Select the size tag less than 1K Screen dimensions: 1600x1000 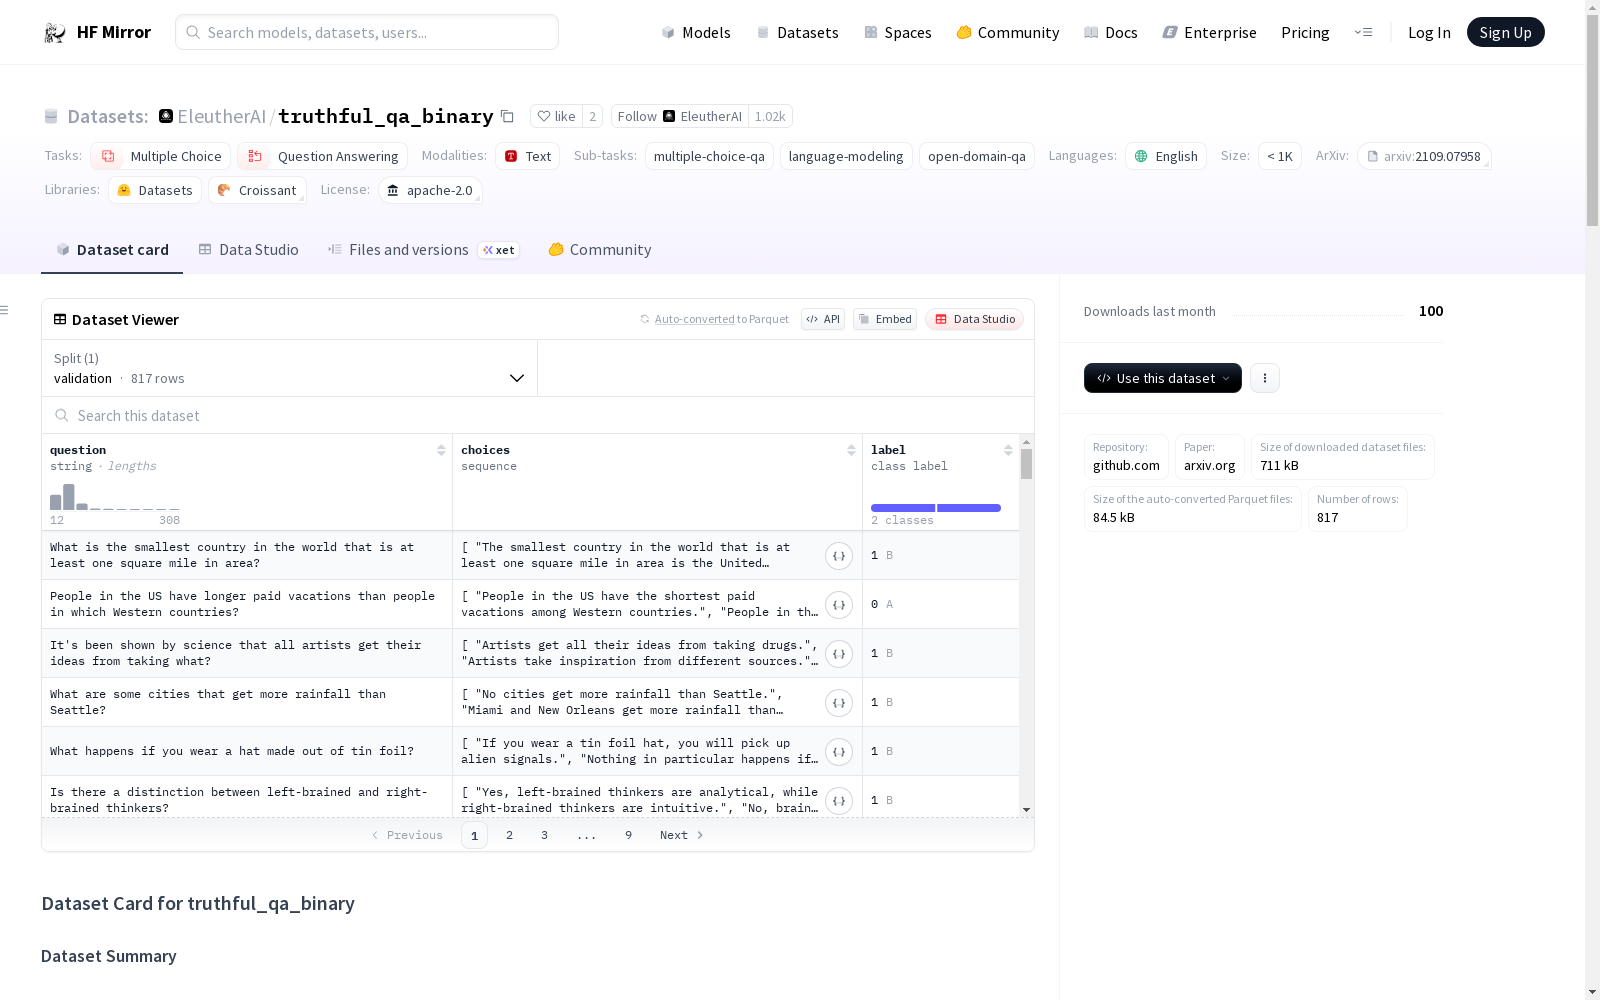[1280, 156]
